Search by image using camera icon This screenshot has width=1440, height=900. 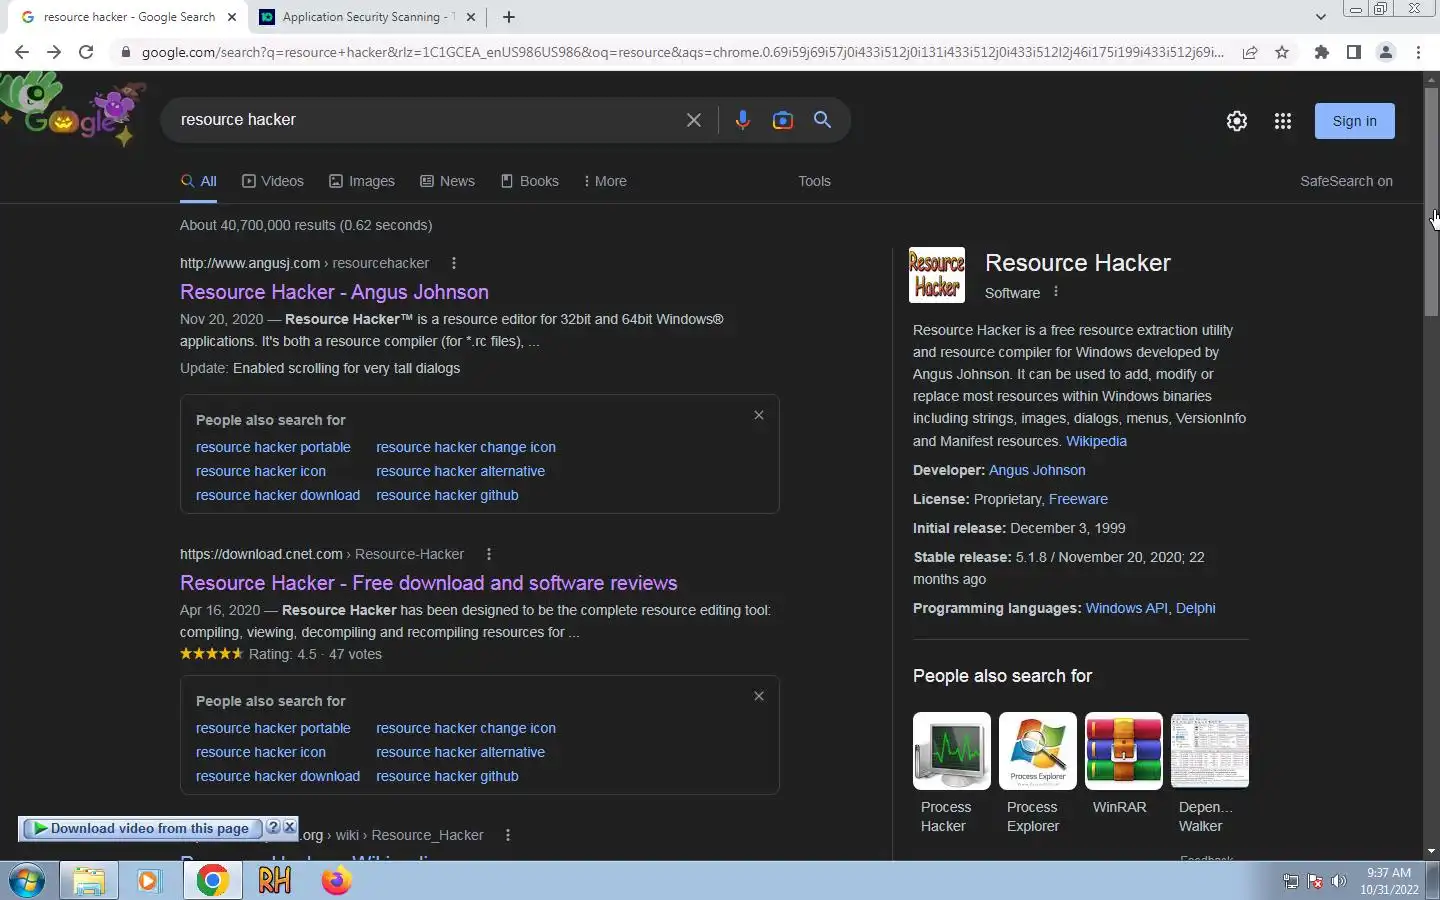click(x=783, y=120)
